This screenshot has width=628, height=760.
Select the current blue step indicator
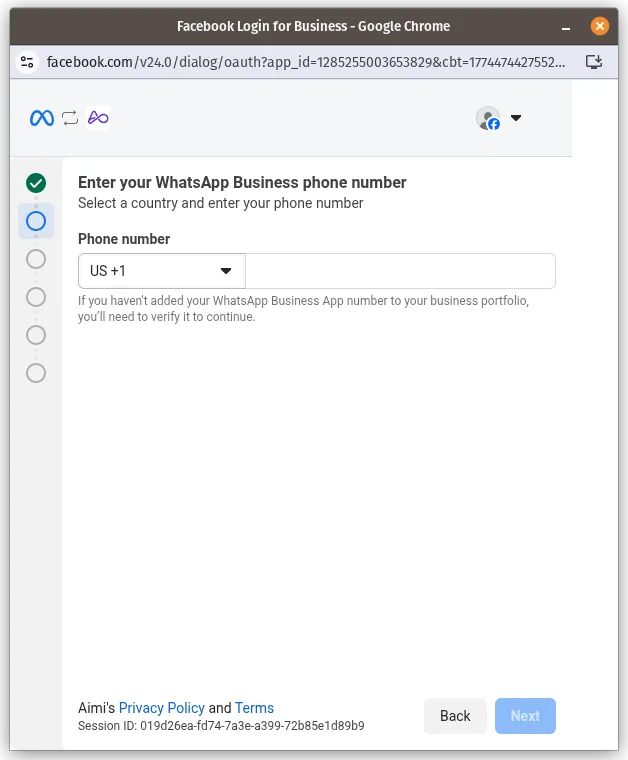tap(36, 221)
